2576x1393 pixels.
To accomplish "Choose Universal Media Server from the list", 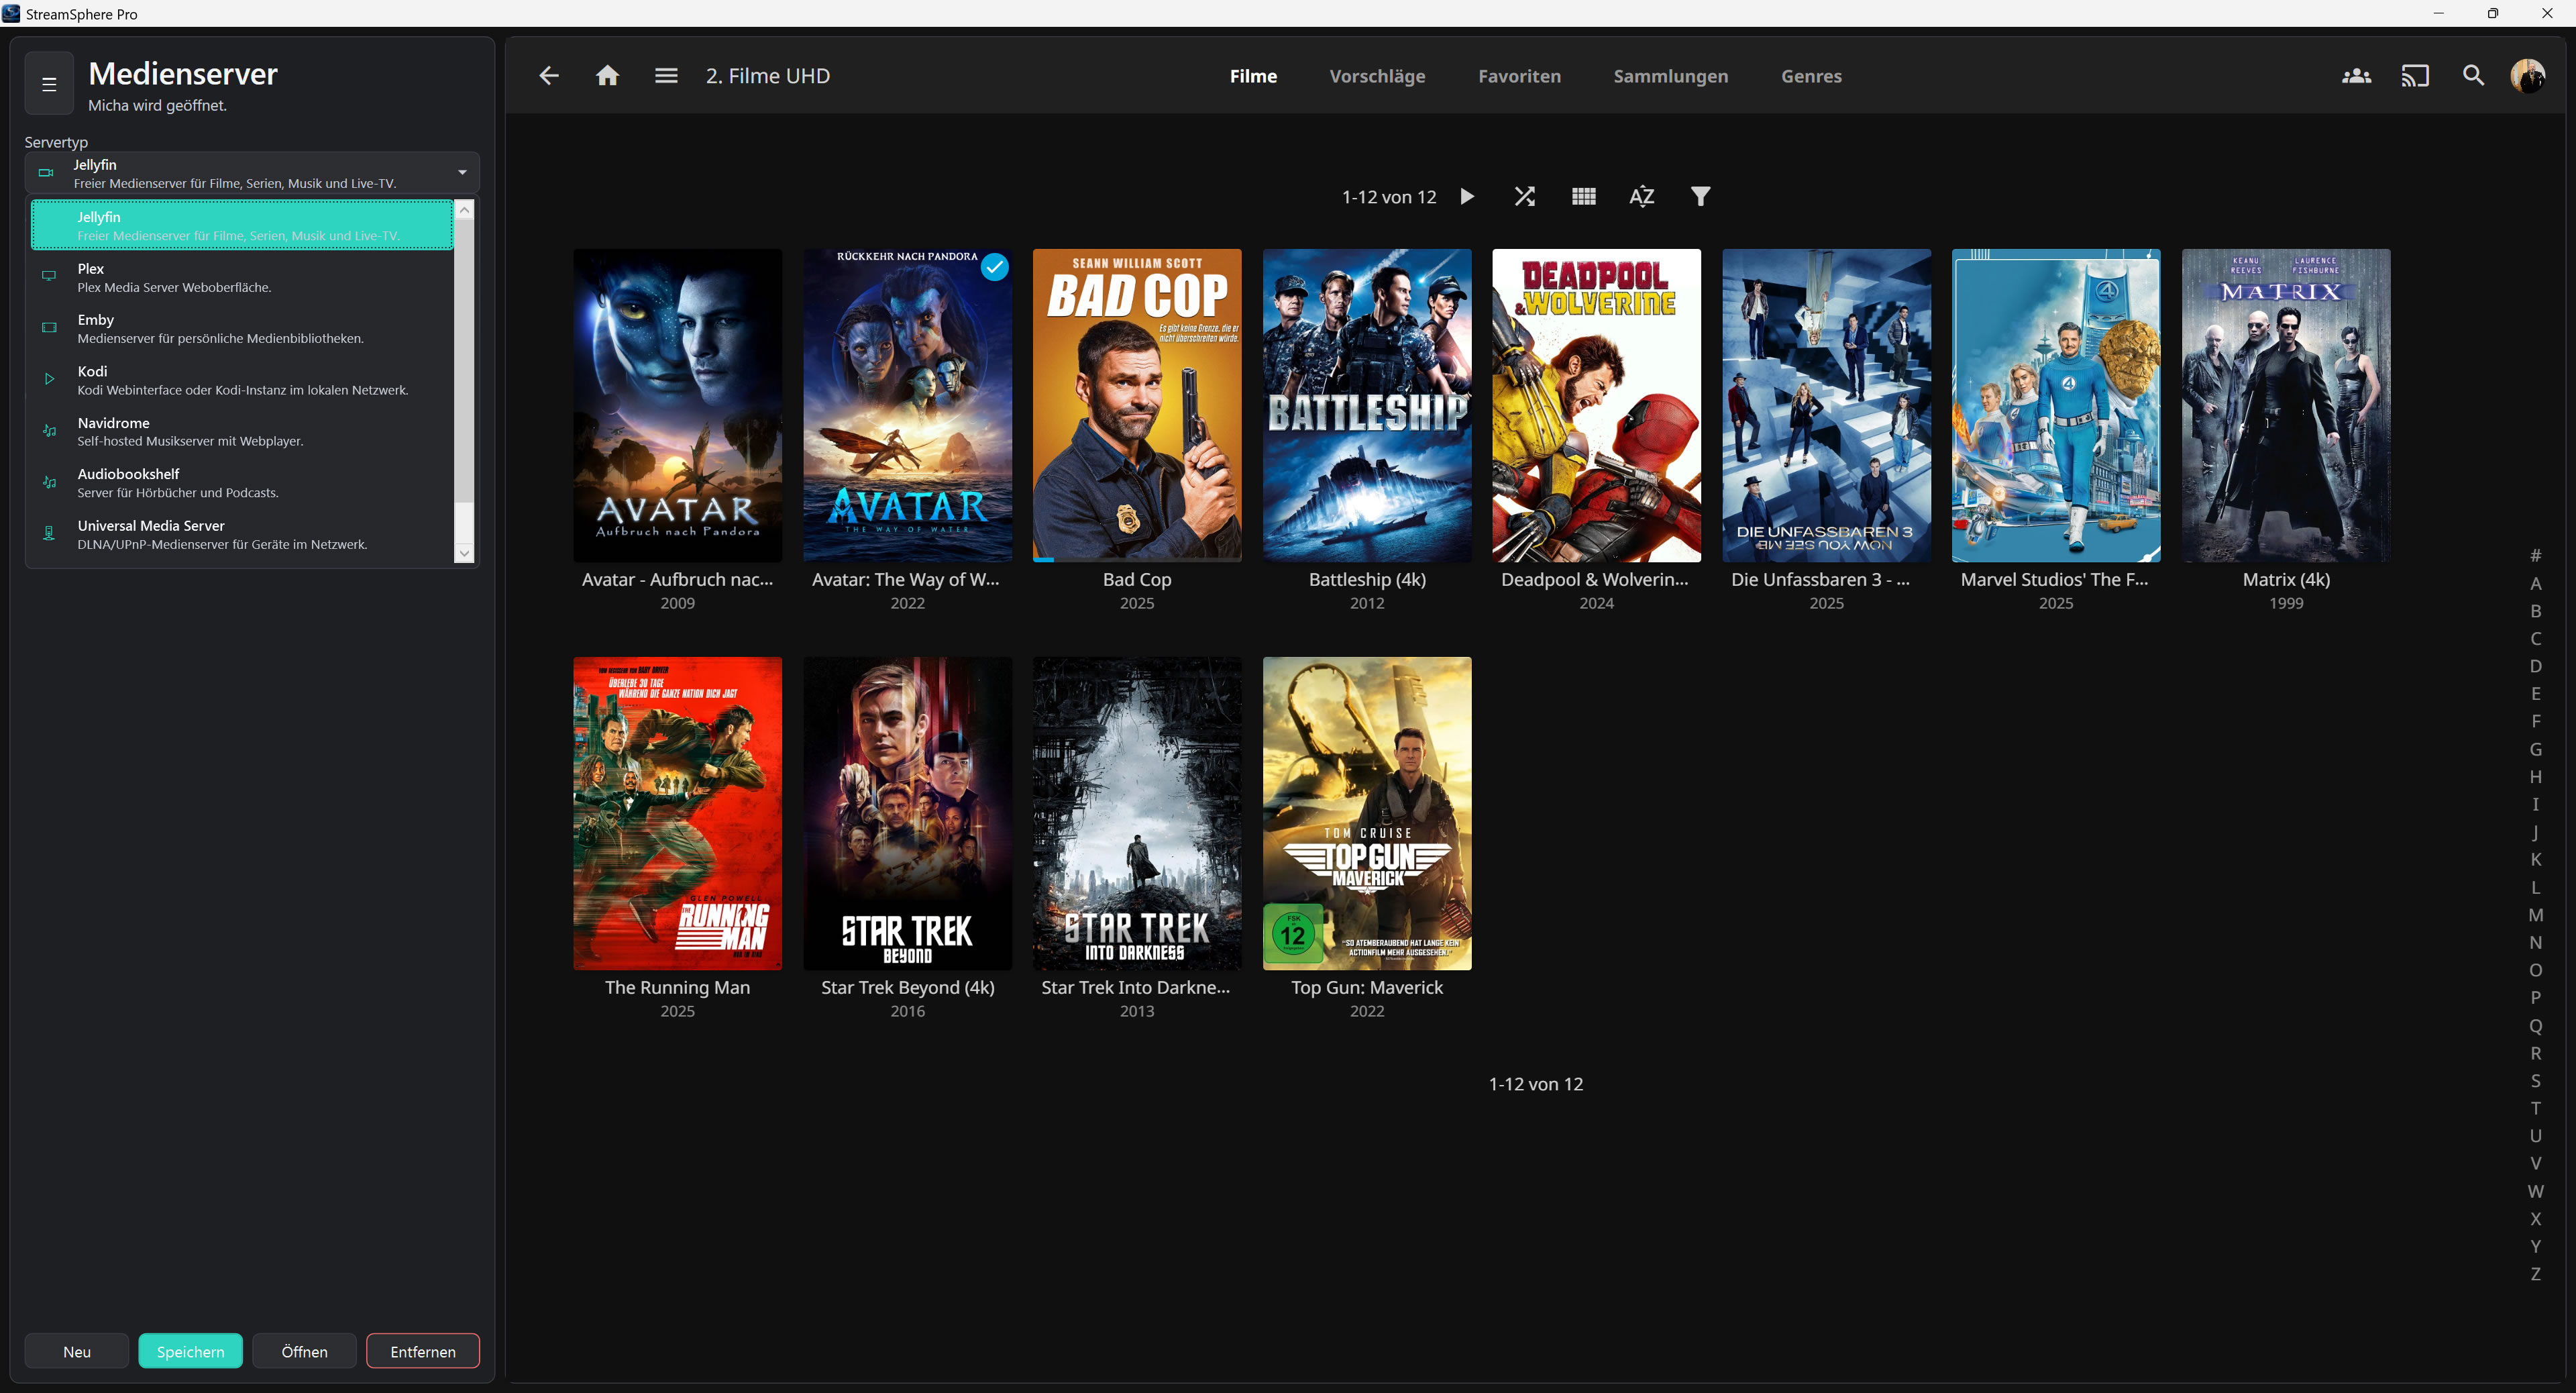I will tap(242, 534).
